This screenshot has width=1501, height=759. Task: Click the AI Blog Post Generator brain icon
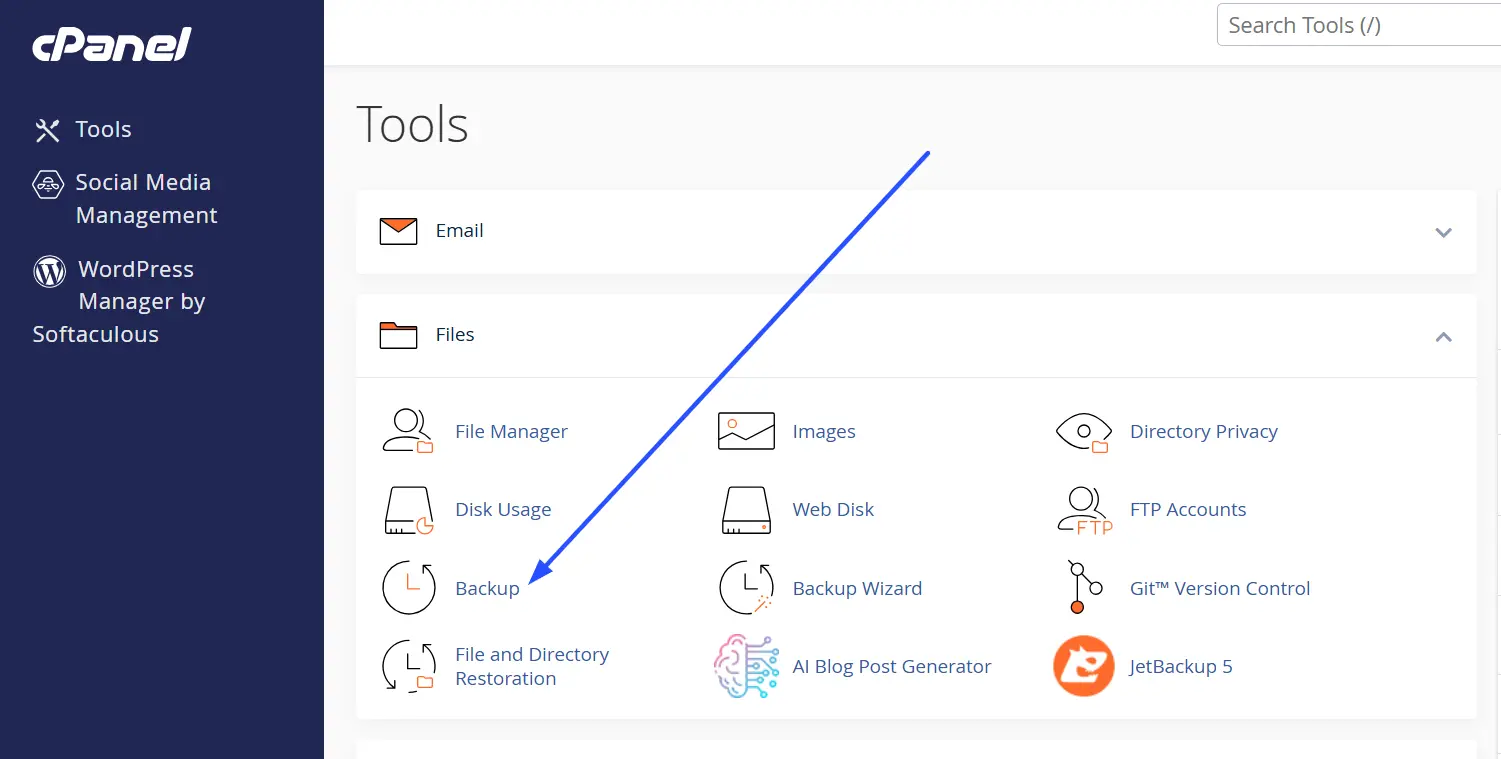click(746, 666)
